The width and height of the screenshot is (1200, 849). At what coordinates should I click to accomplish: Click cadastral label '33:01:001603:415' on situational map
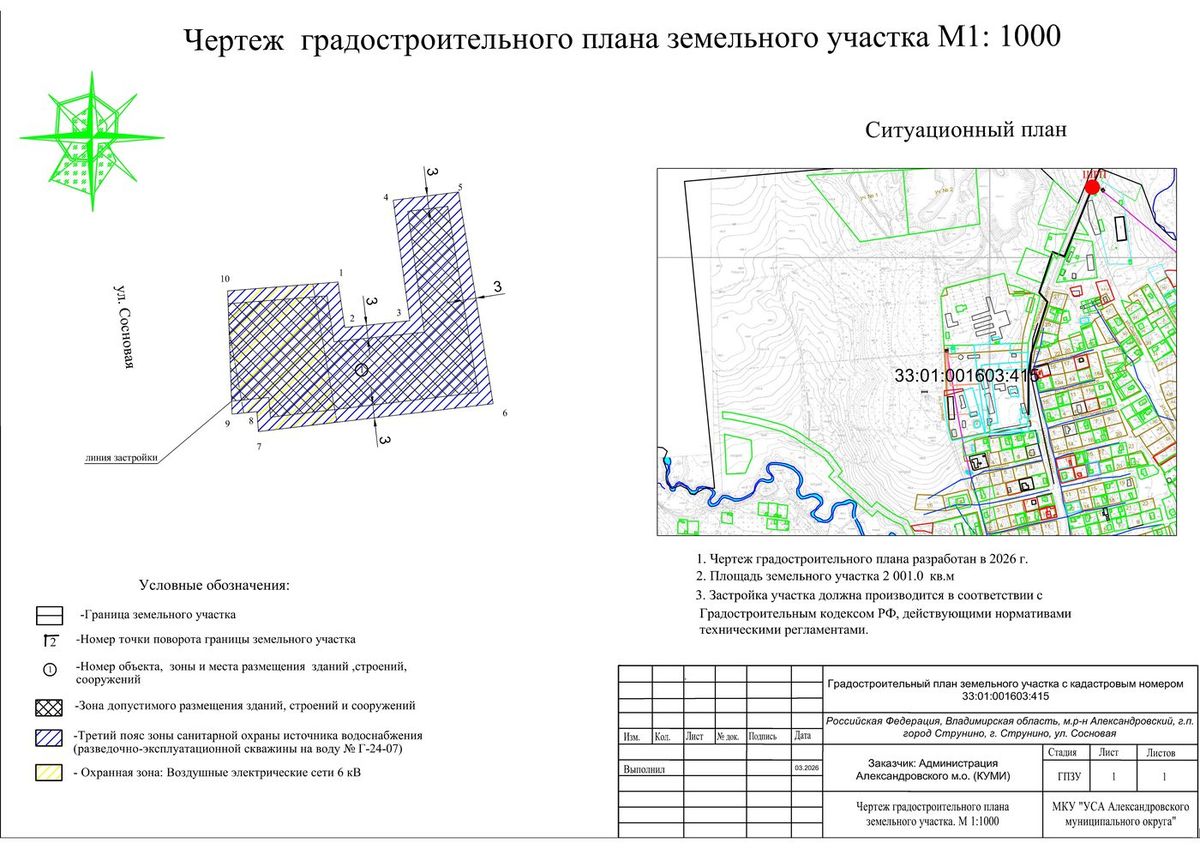point(969,376)
